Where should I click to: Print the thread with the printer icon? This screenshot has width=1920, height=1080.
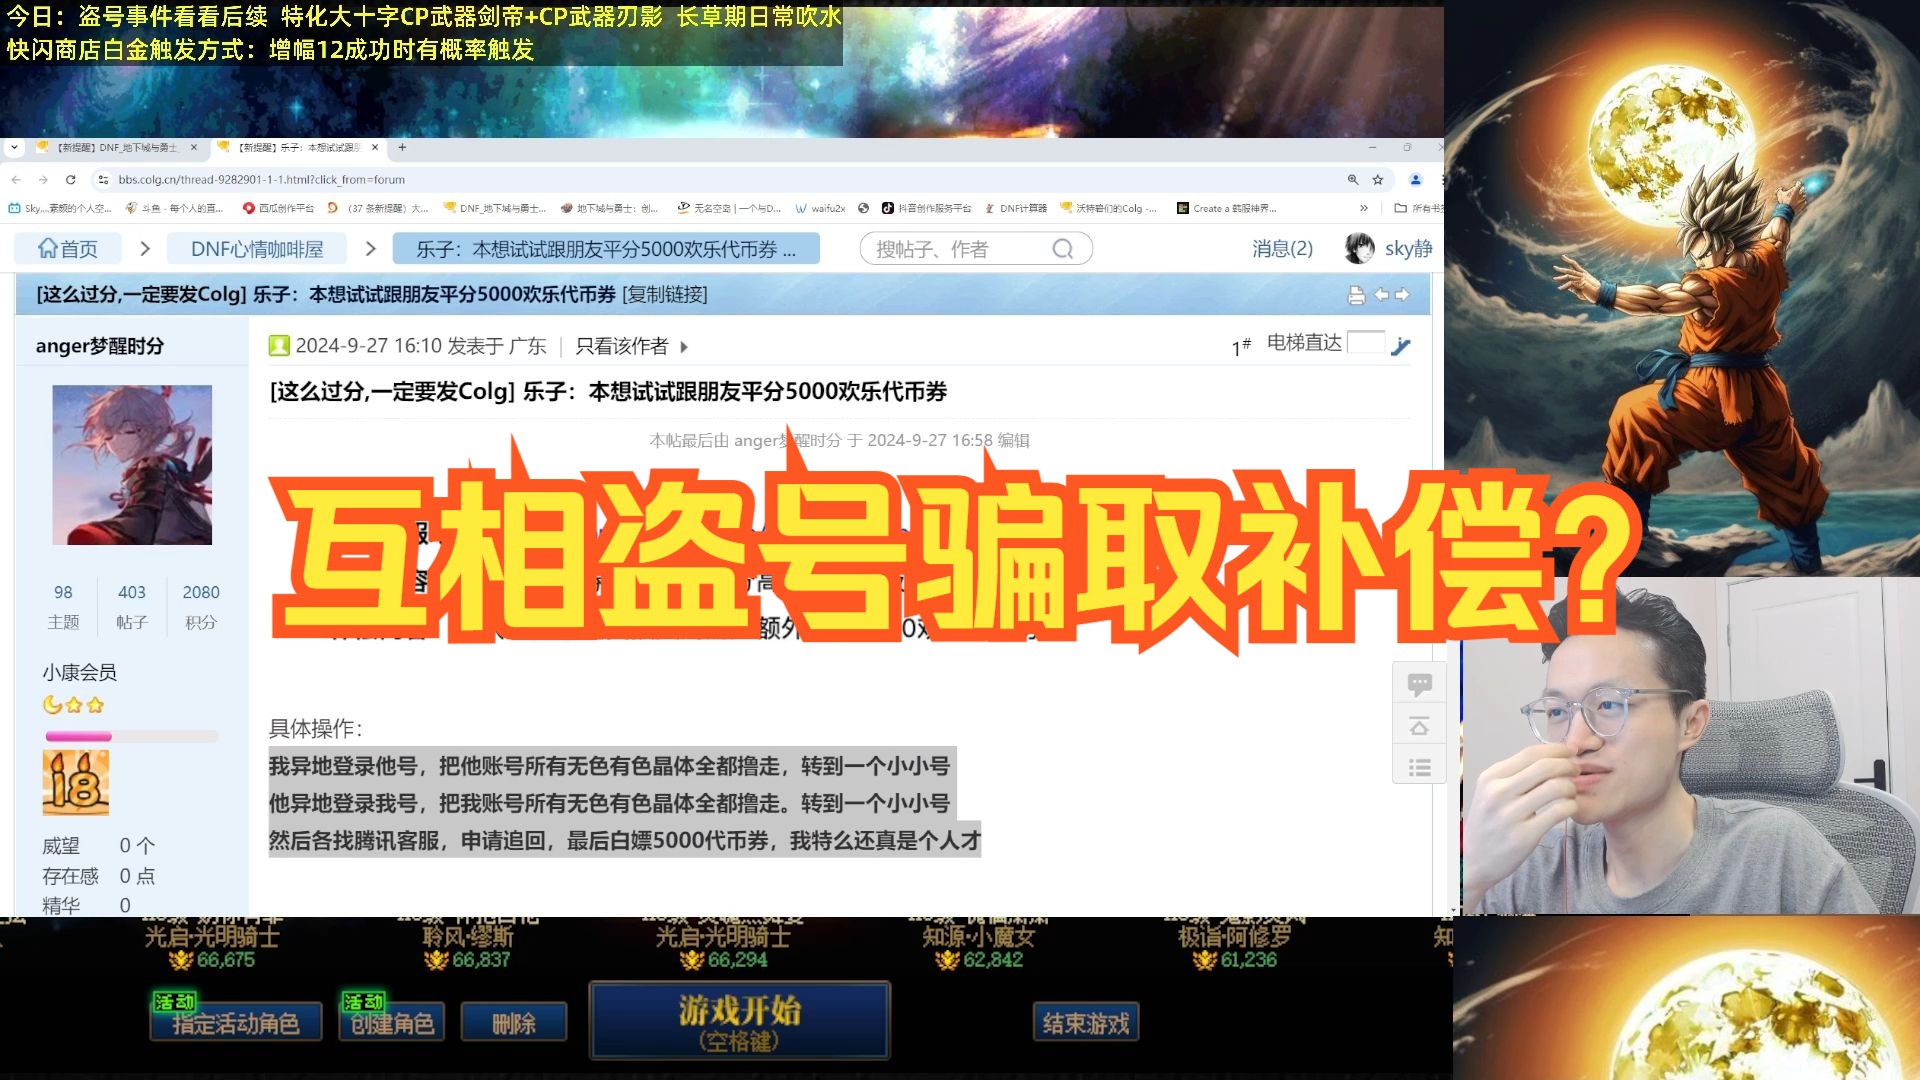1356,295
